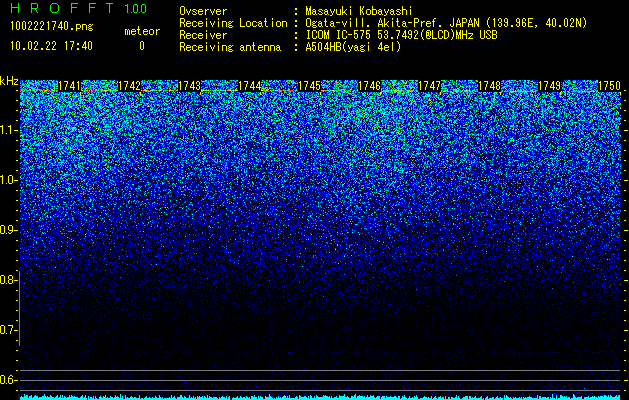Click the 1741 time marker
The image size is (629, 400).
click(x=69, y=86)
